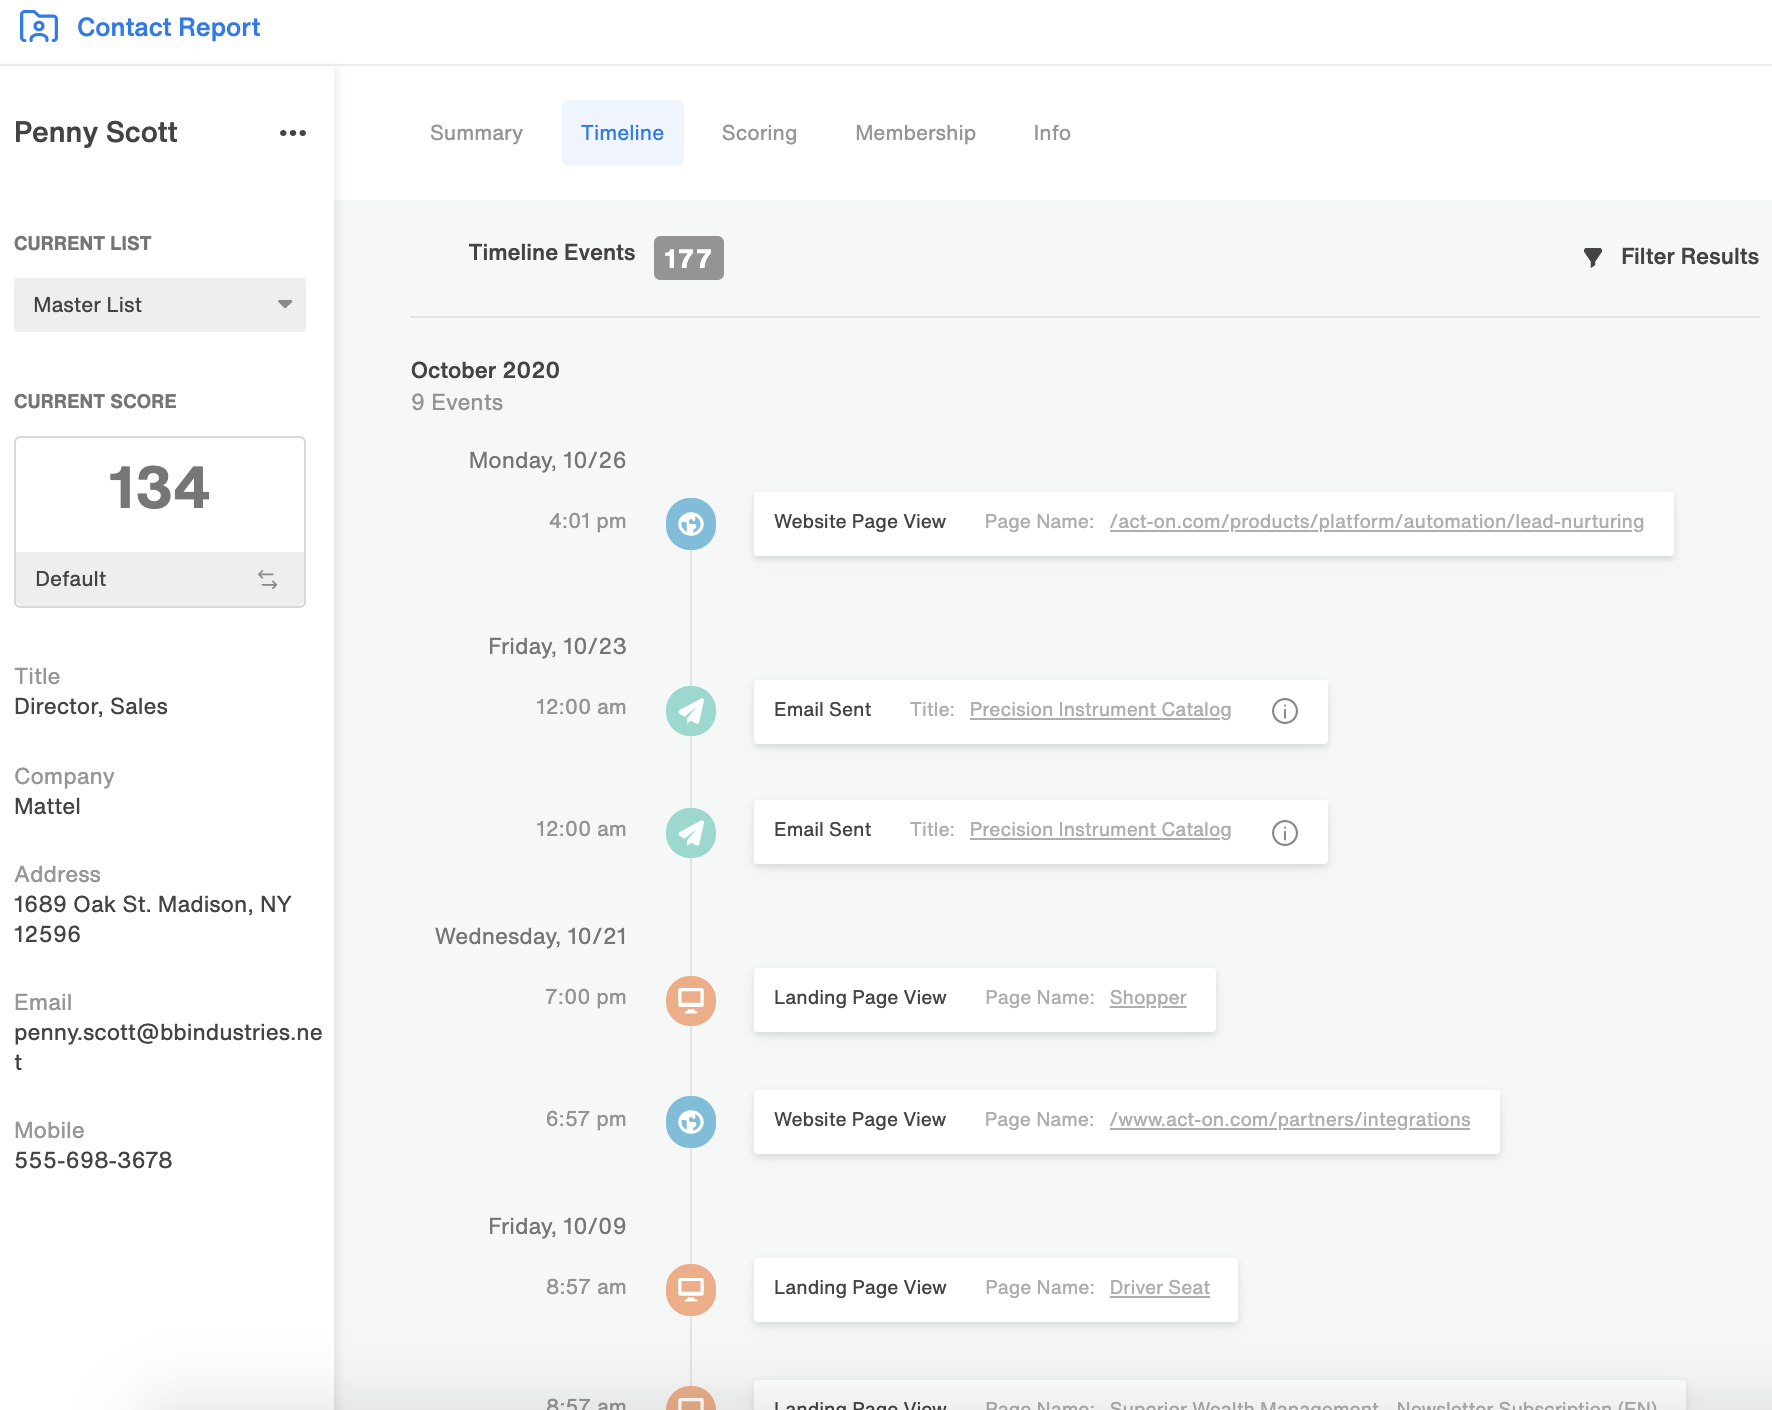Open the Shopper landing page link
The width and height of the screenshot is (1772, 1410).
point(1148,998)
